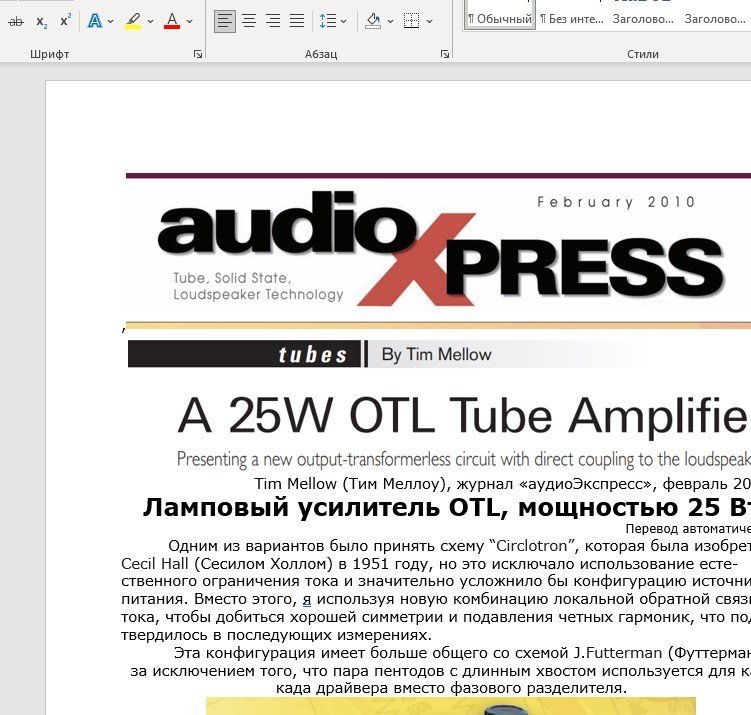Open Абзац dialog launcher

point(445,54)
